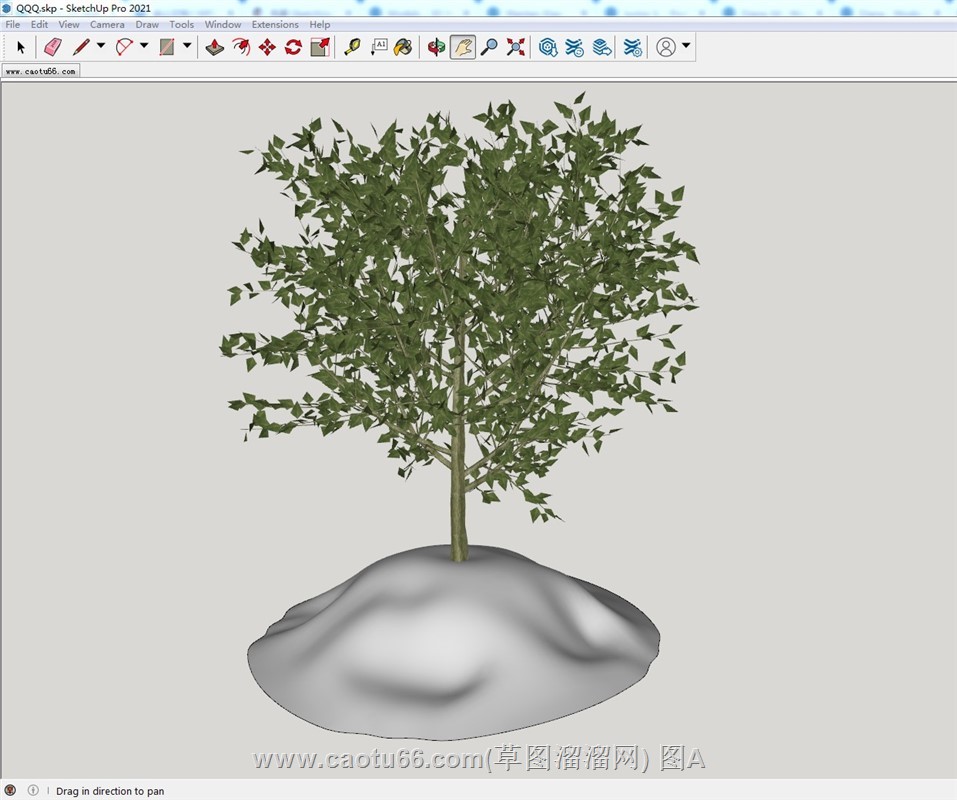The height and width of the screenshot is (800, 957).
Task: Open the Extensions menu
Action: coord(275,24)
